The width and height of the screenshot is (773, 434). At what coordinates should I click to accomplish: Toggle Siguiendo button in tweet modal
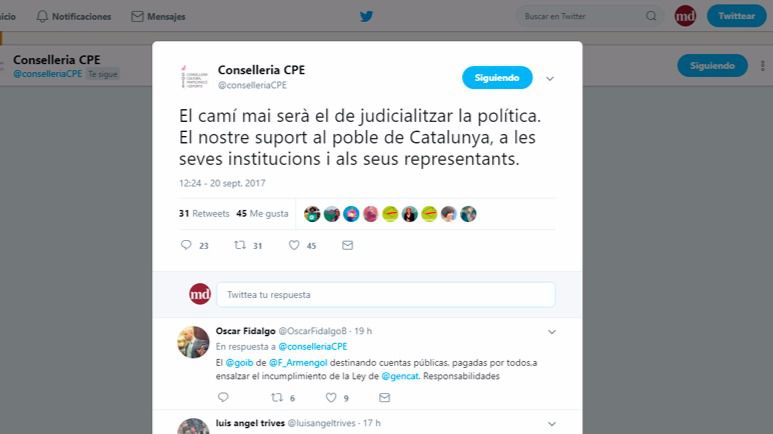[497, 77]
